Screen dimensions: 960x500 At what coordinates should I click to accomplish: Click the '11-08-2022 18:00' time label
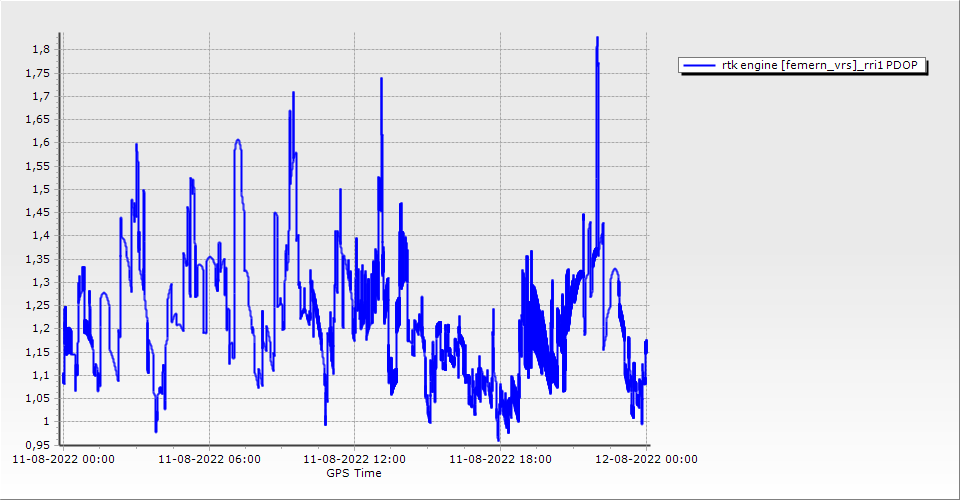[499, 459]
